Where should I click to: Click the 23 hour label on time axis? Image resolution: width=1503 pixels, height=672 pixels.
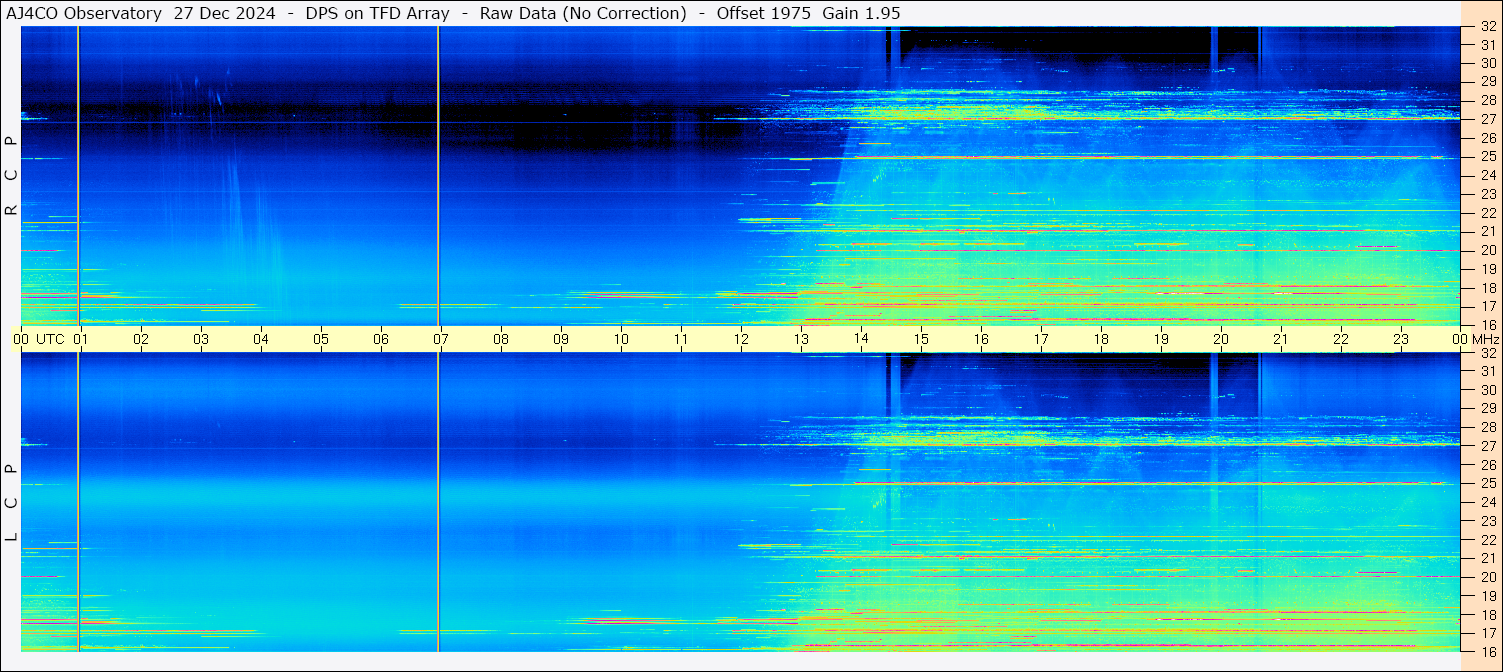click(1401, 339)
